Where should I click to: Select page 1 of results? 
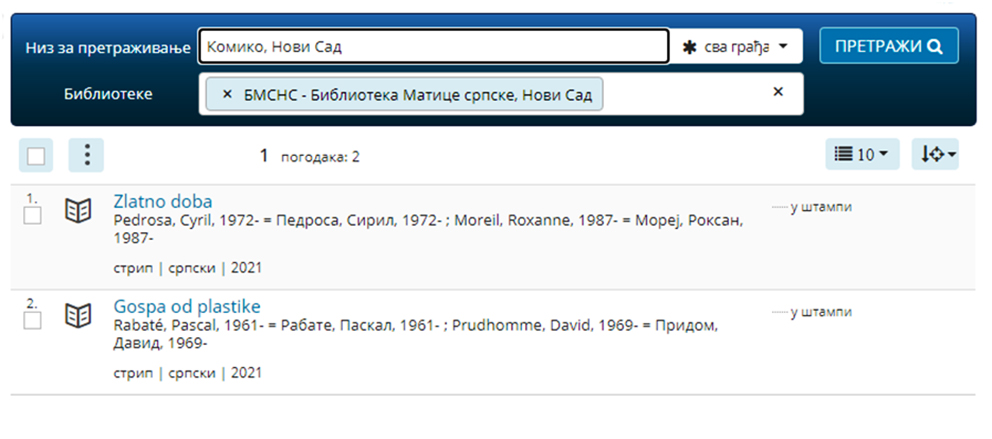coord(264,156)
